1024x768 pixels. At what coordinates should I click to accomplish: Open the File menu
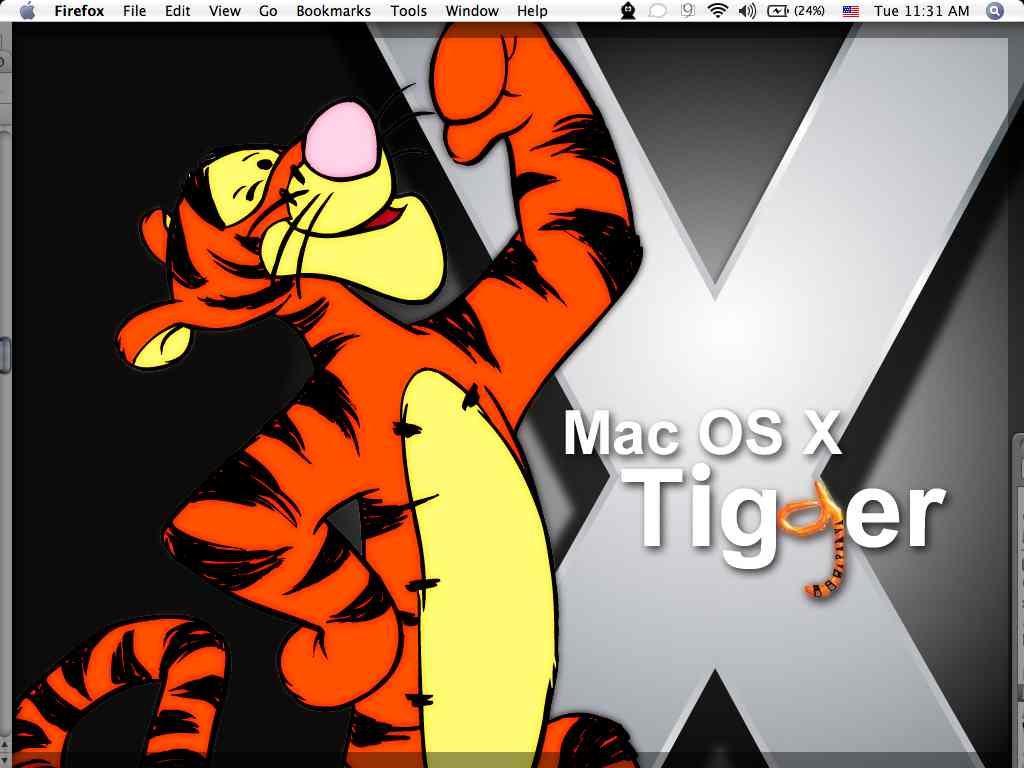[x=135, y=11]
